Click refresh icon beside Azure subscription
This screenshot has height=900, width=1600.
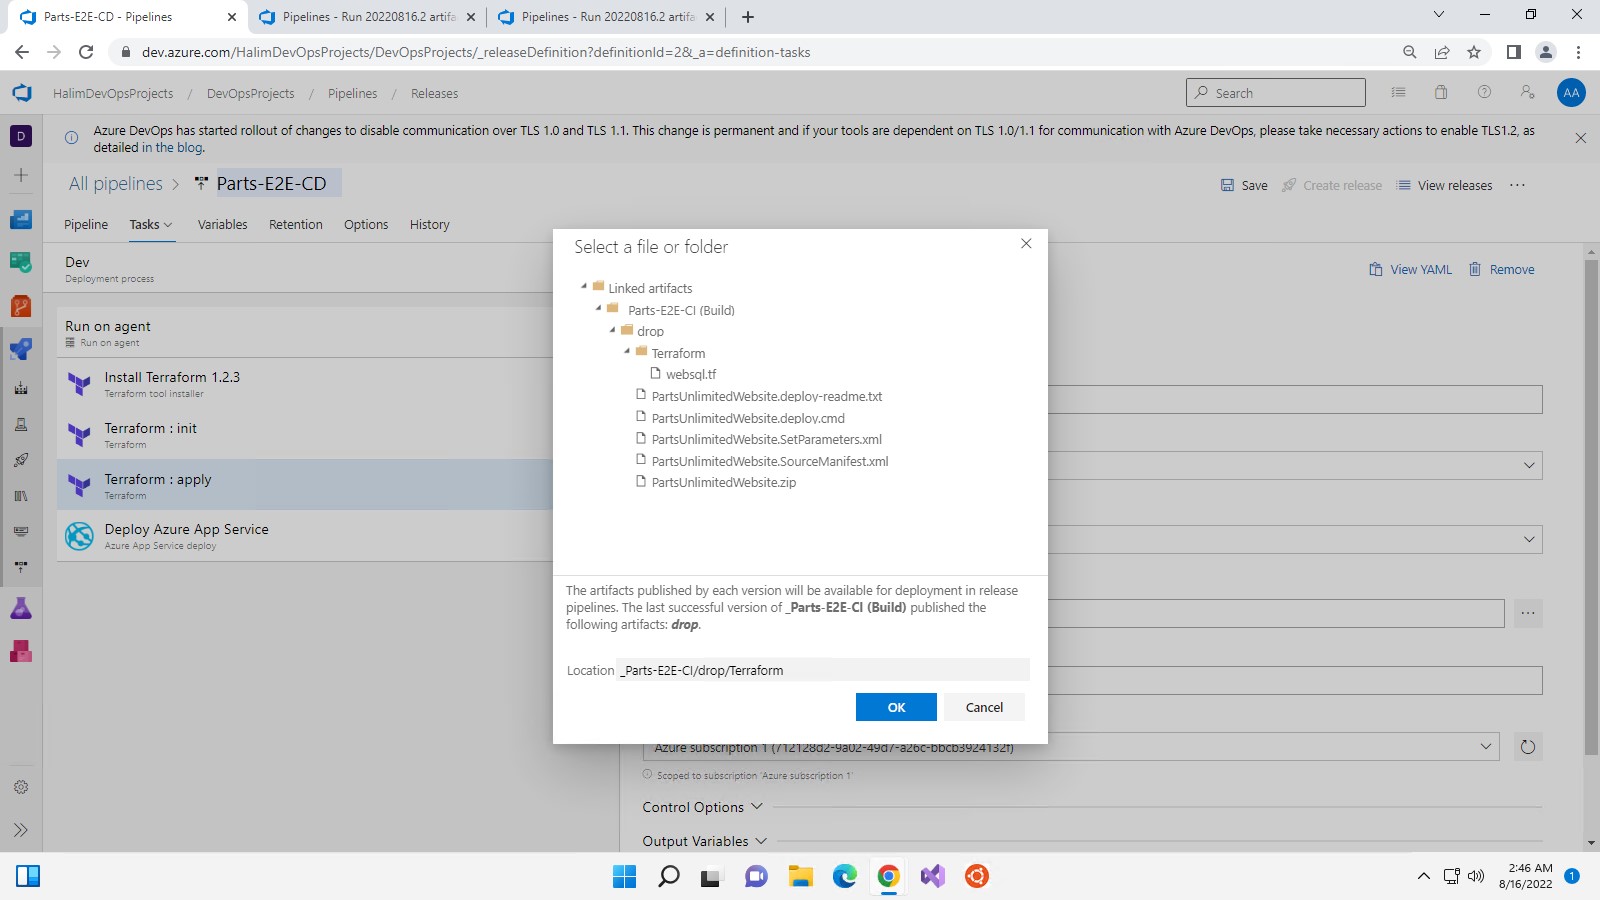[x=1527, y=747]
